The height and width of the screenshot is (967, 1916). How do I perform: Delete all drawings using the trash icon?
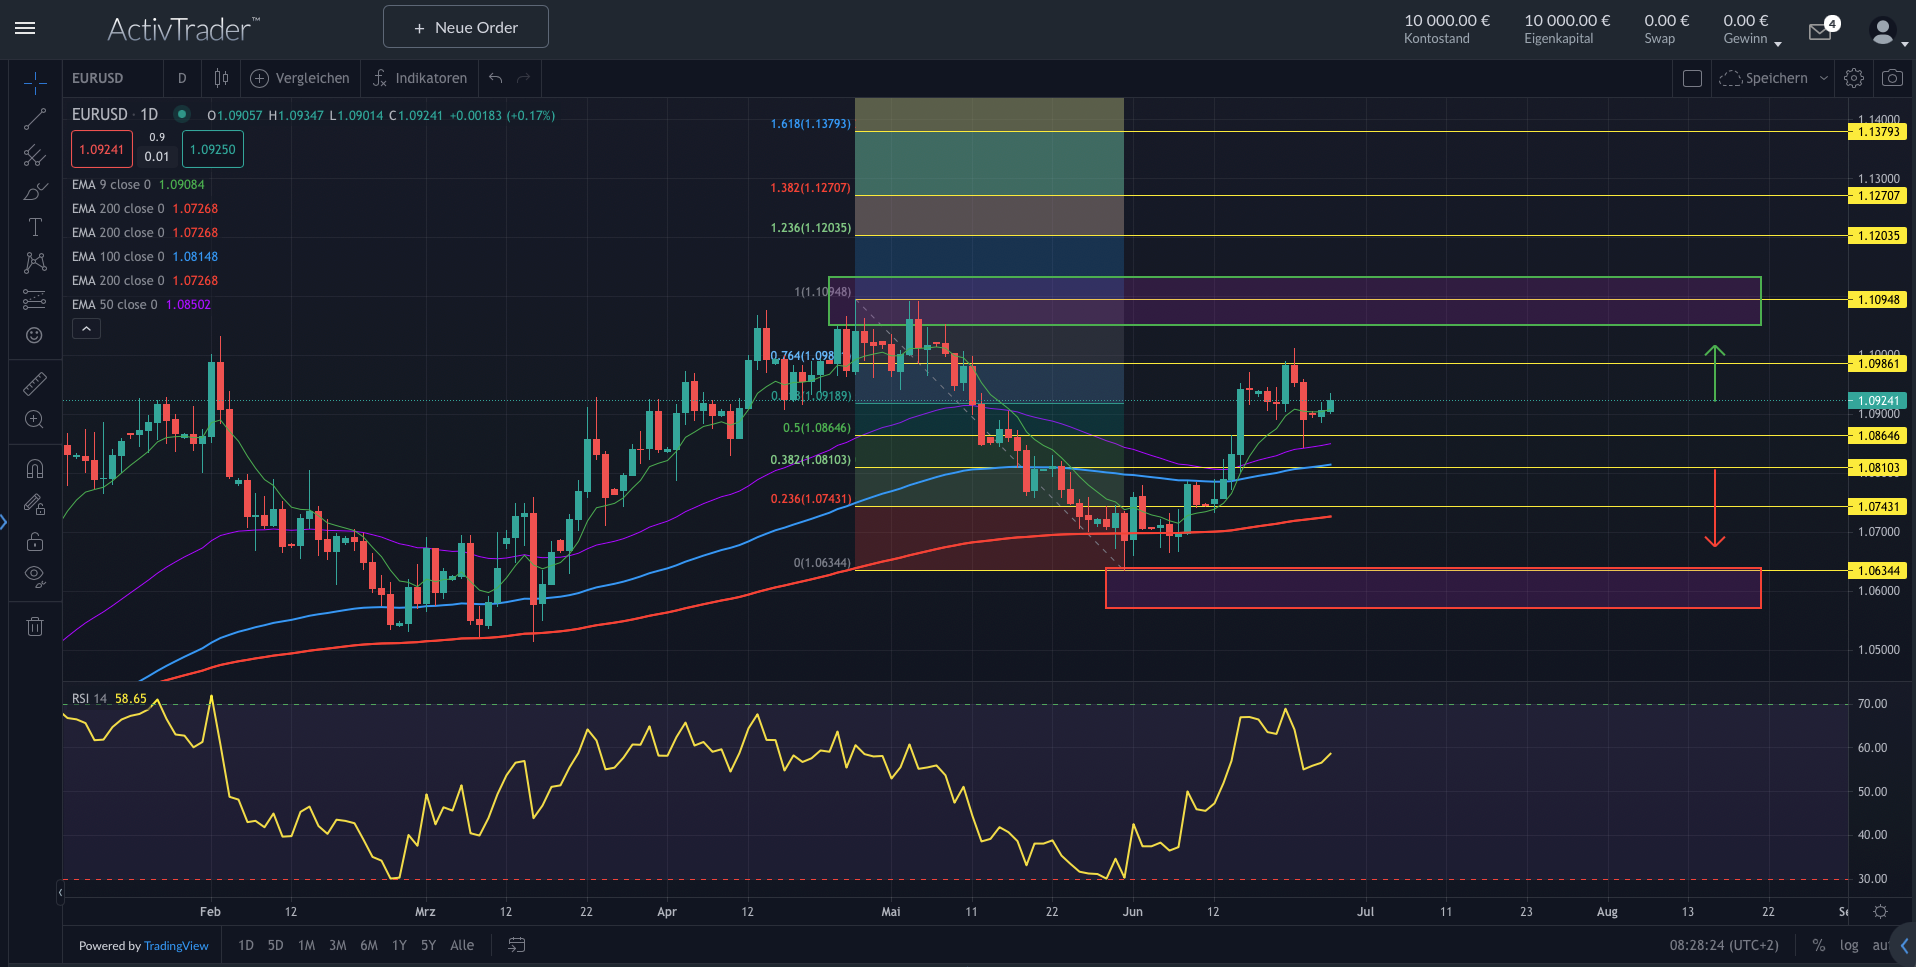click(34, 626)
